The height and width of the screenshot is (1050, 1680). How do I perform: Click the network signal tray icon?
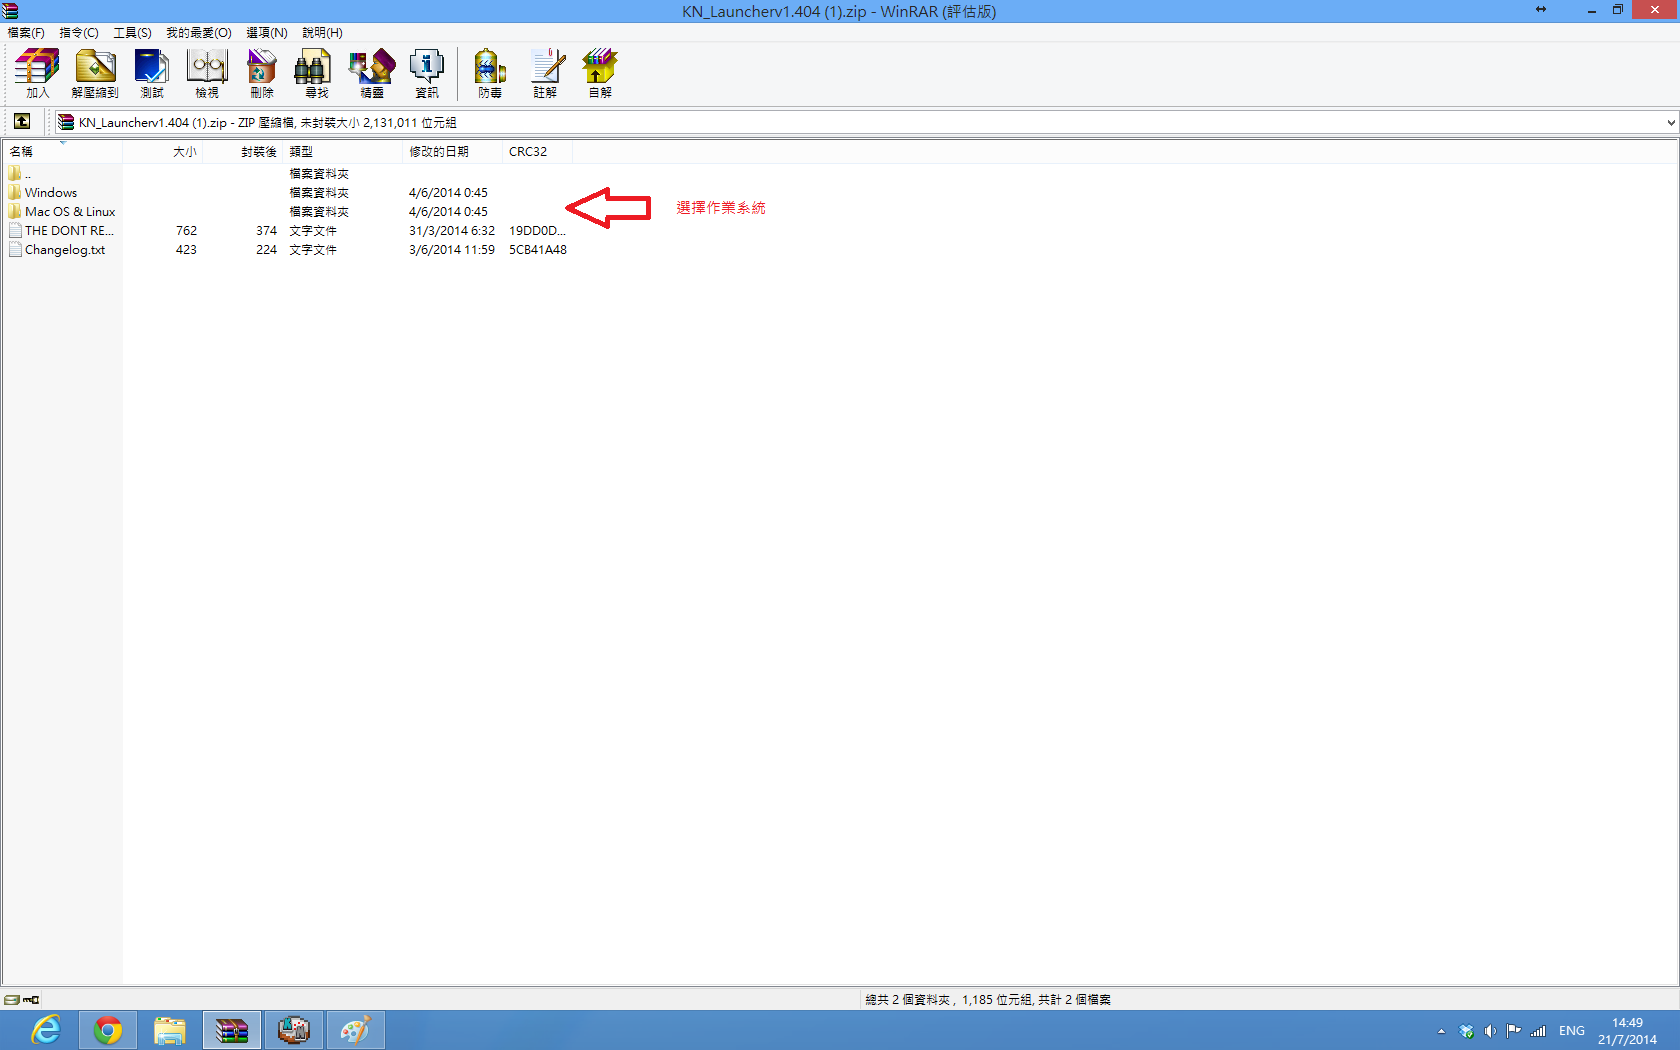coord(1538,1031)
